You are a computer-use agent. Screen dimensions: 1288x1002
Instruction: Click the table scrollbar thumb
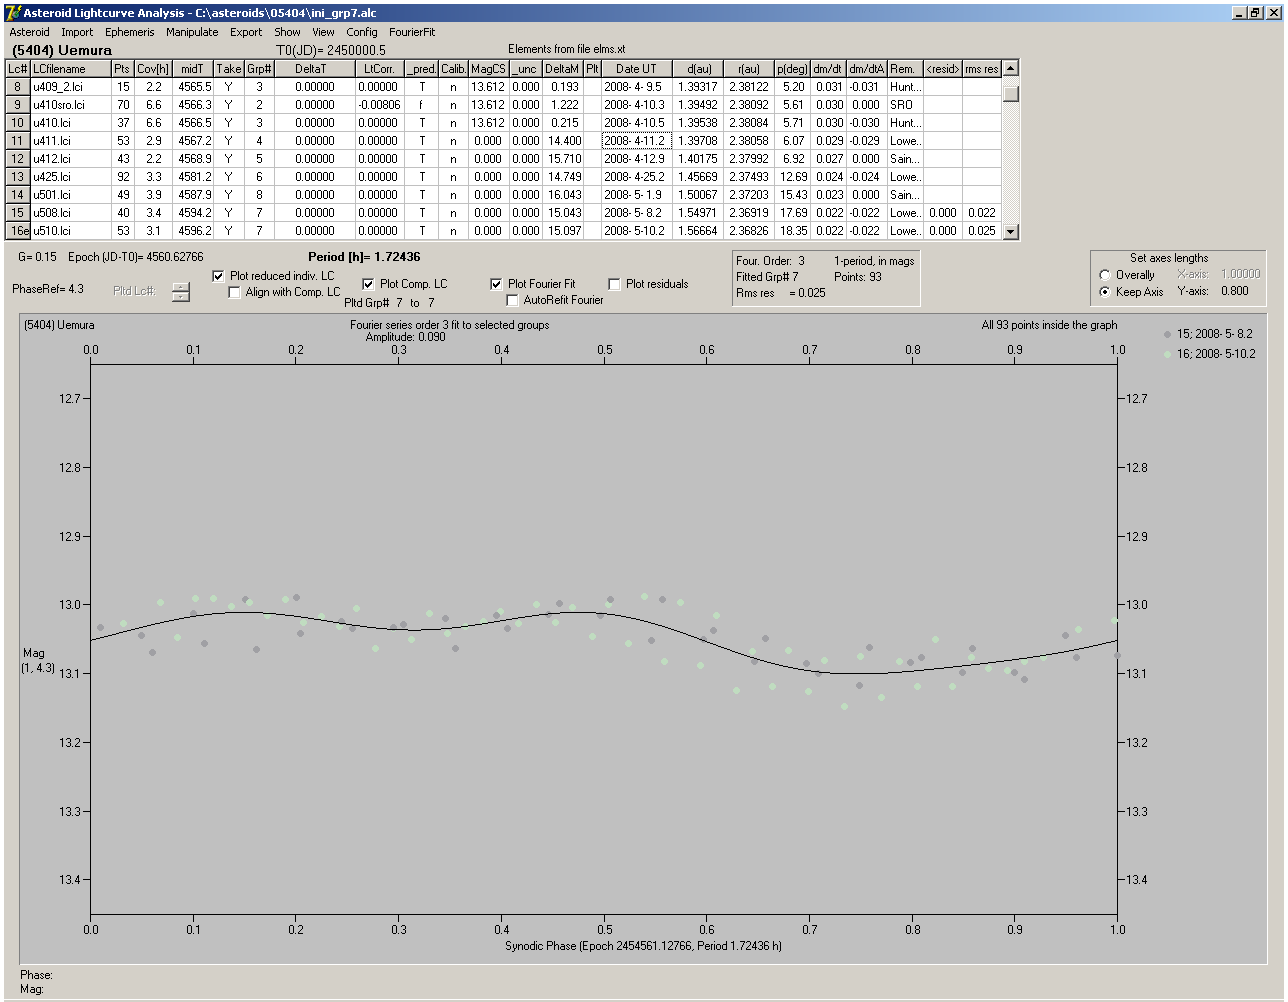(x=1011, y=93)
